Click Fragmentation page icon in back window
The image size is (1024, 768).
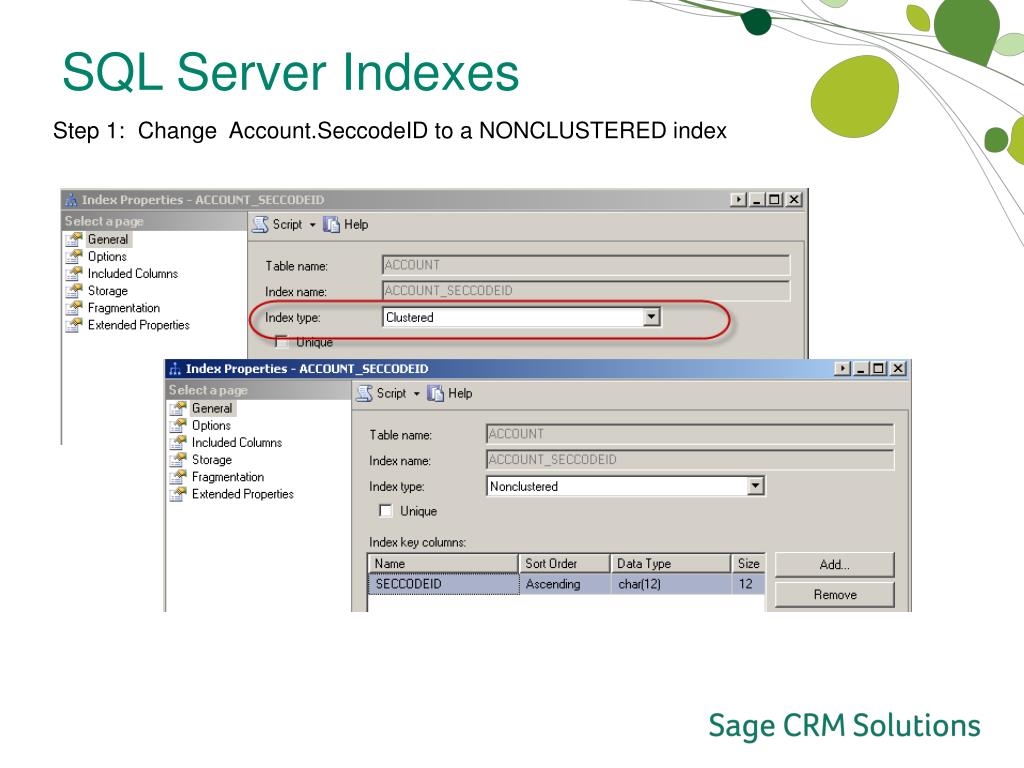[74, 308]
